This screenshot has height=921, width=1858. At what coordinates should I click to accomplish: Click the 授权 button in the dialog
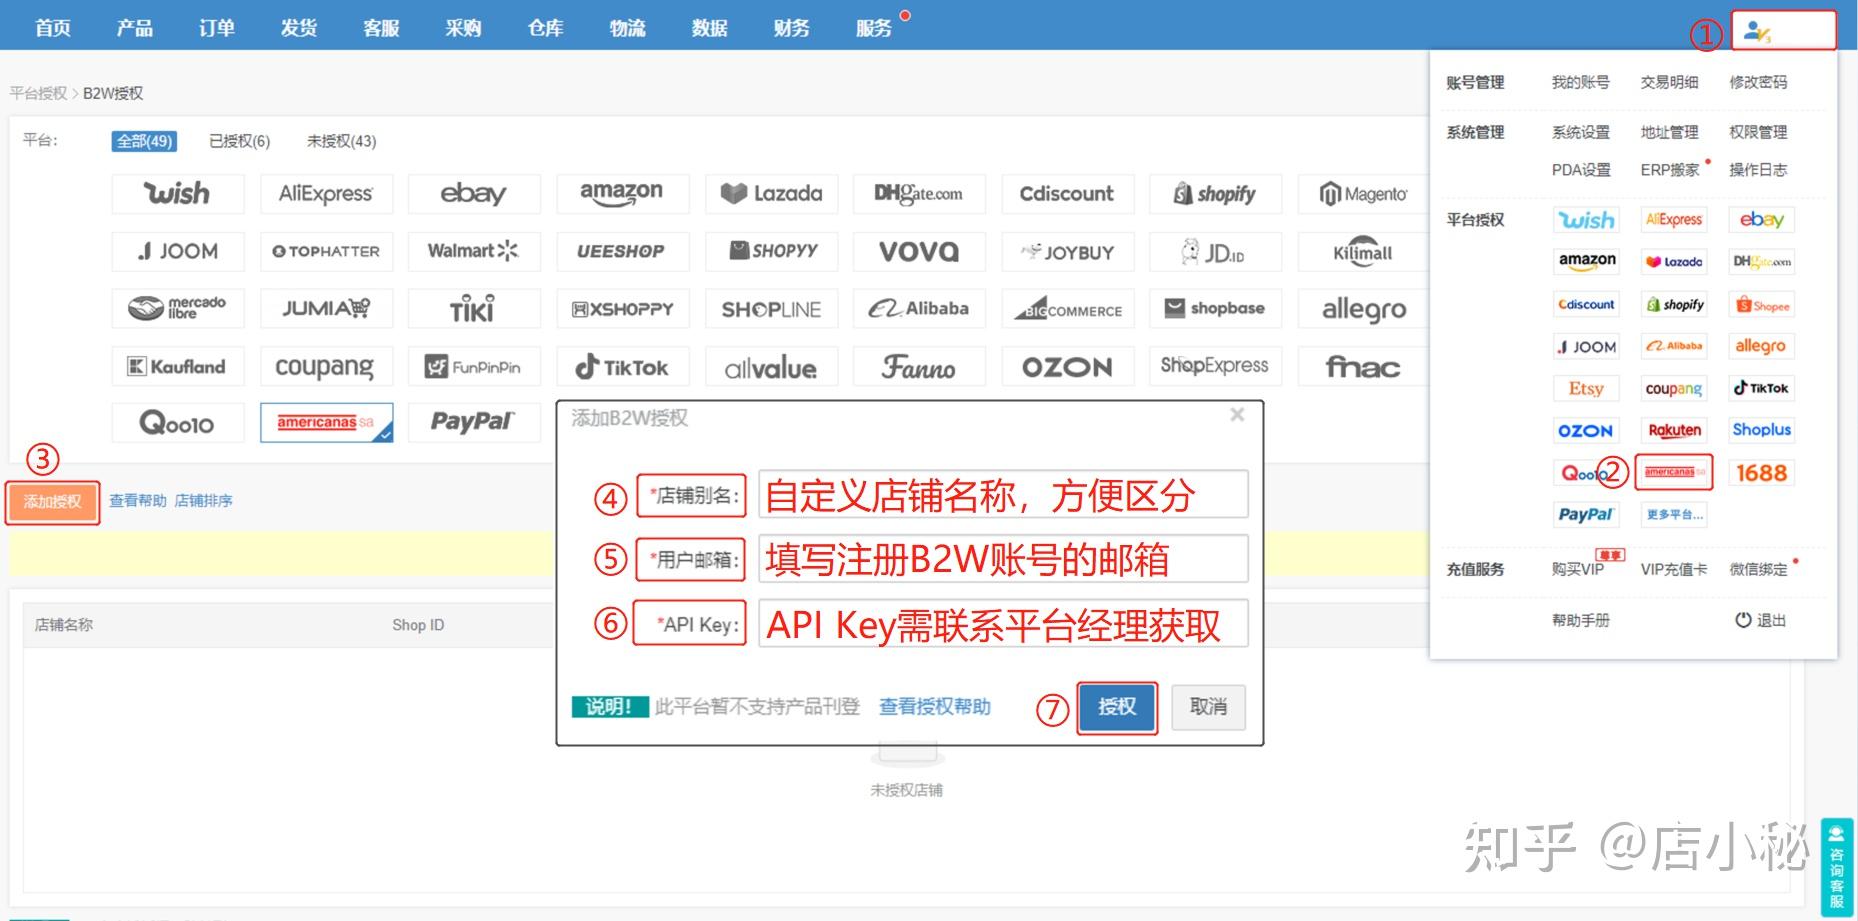(1116, 707)
